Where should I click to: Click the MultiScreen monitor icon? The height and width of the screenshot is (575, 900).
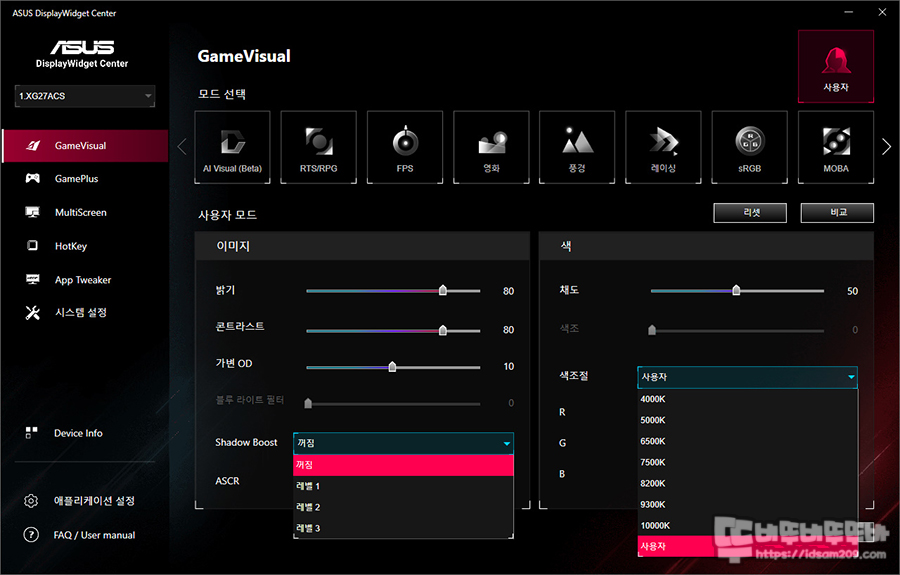coord(33,212)
